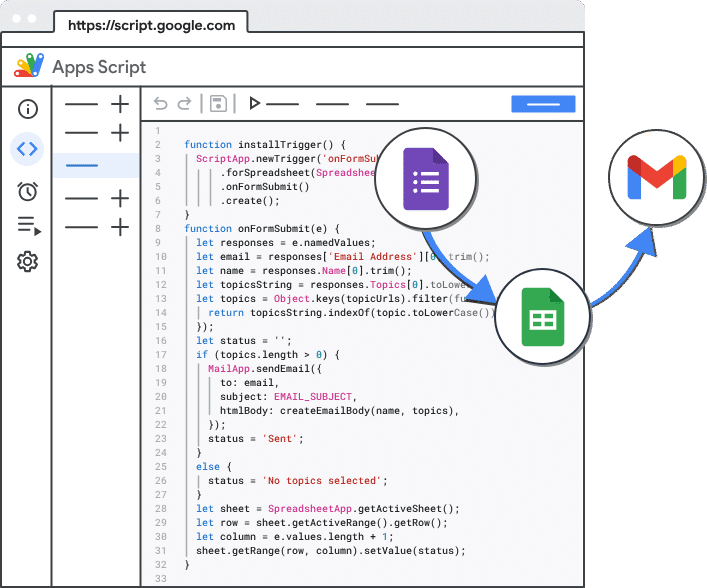Save project with the floppy disk icon
The image size is (707, 588).
tap(217, 103)
